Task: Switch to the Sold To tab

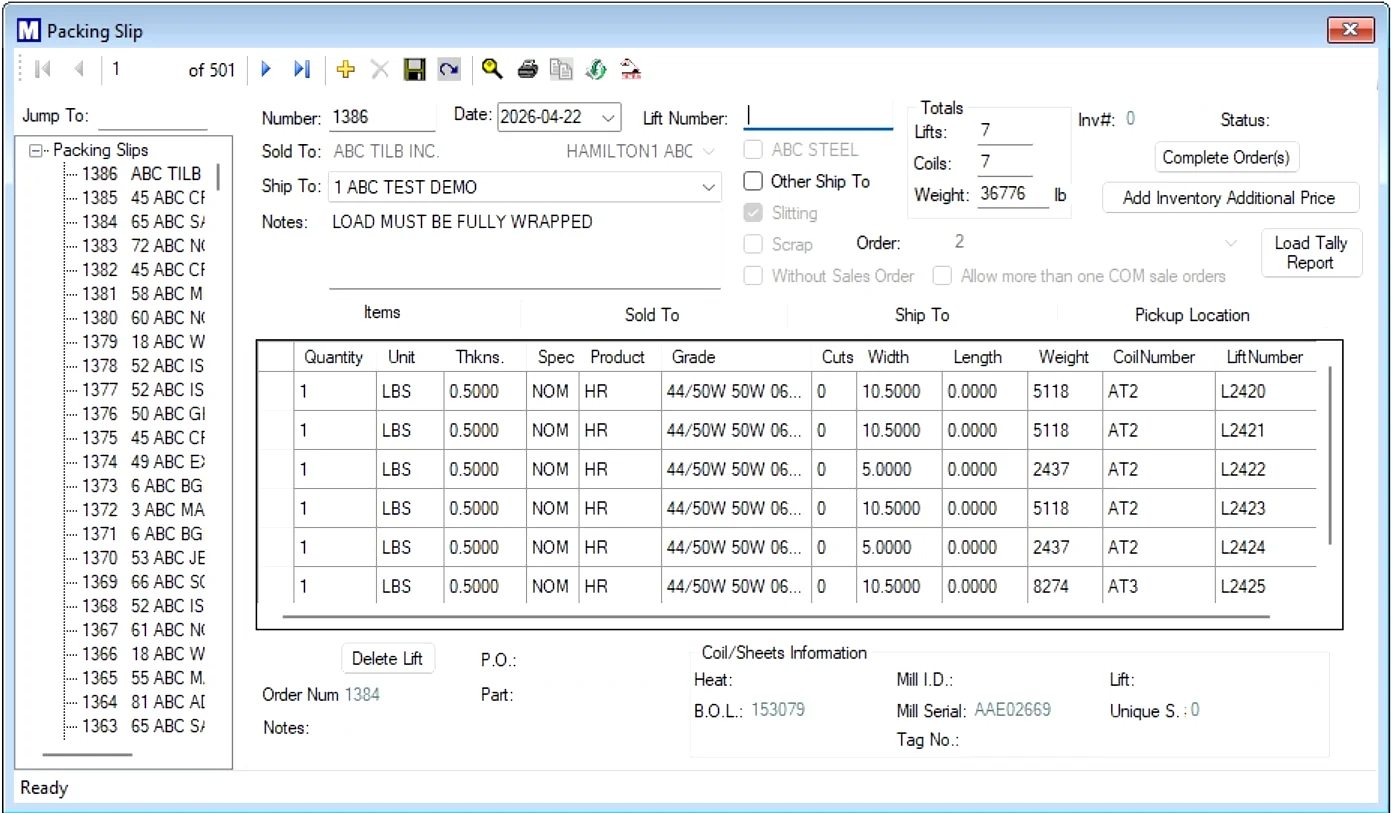Action: 652,315
